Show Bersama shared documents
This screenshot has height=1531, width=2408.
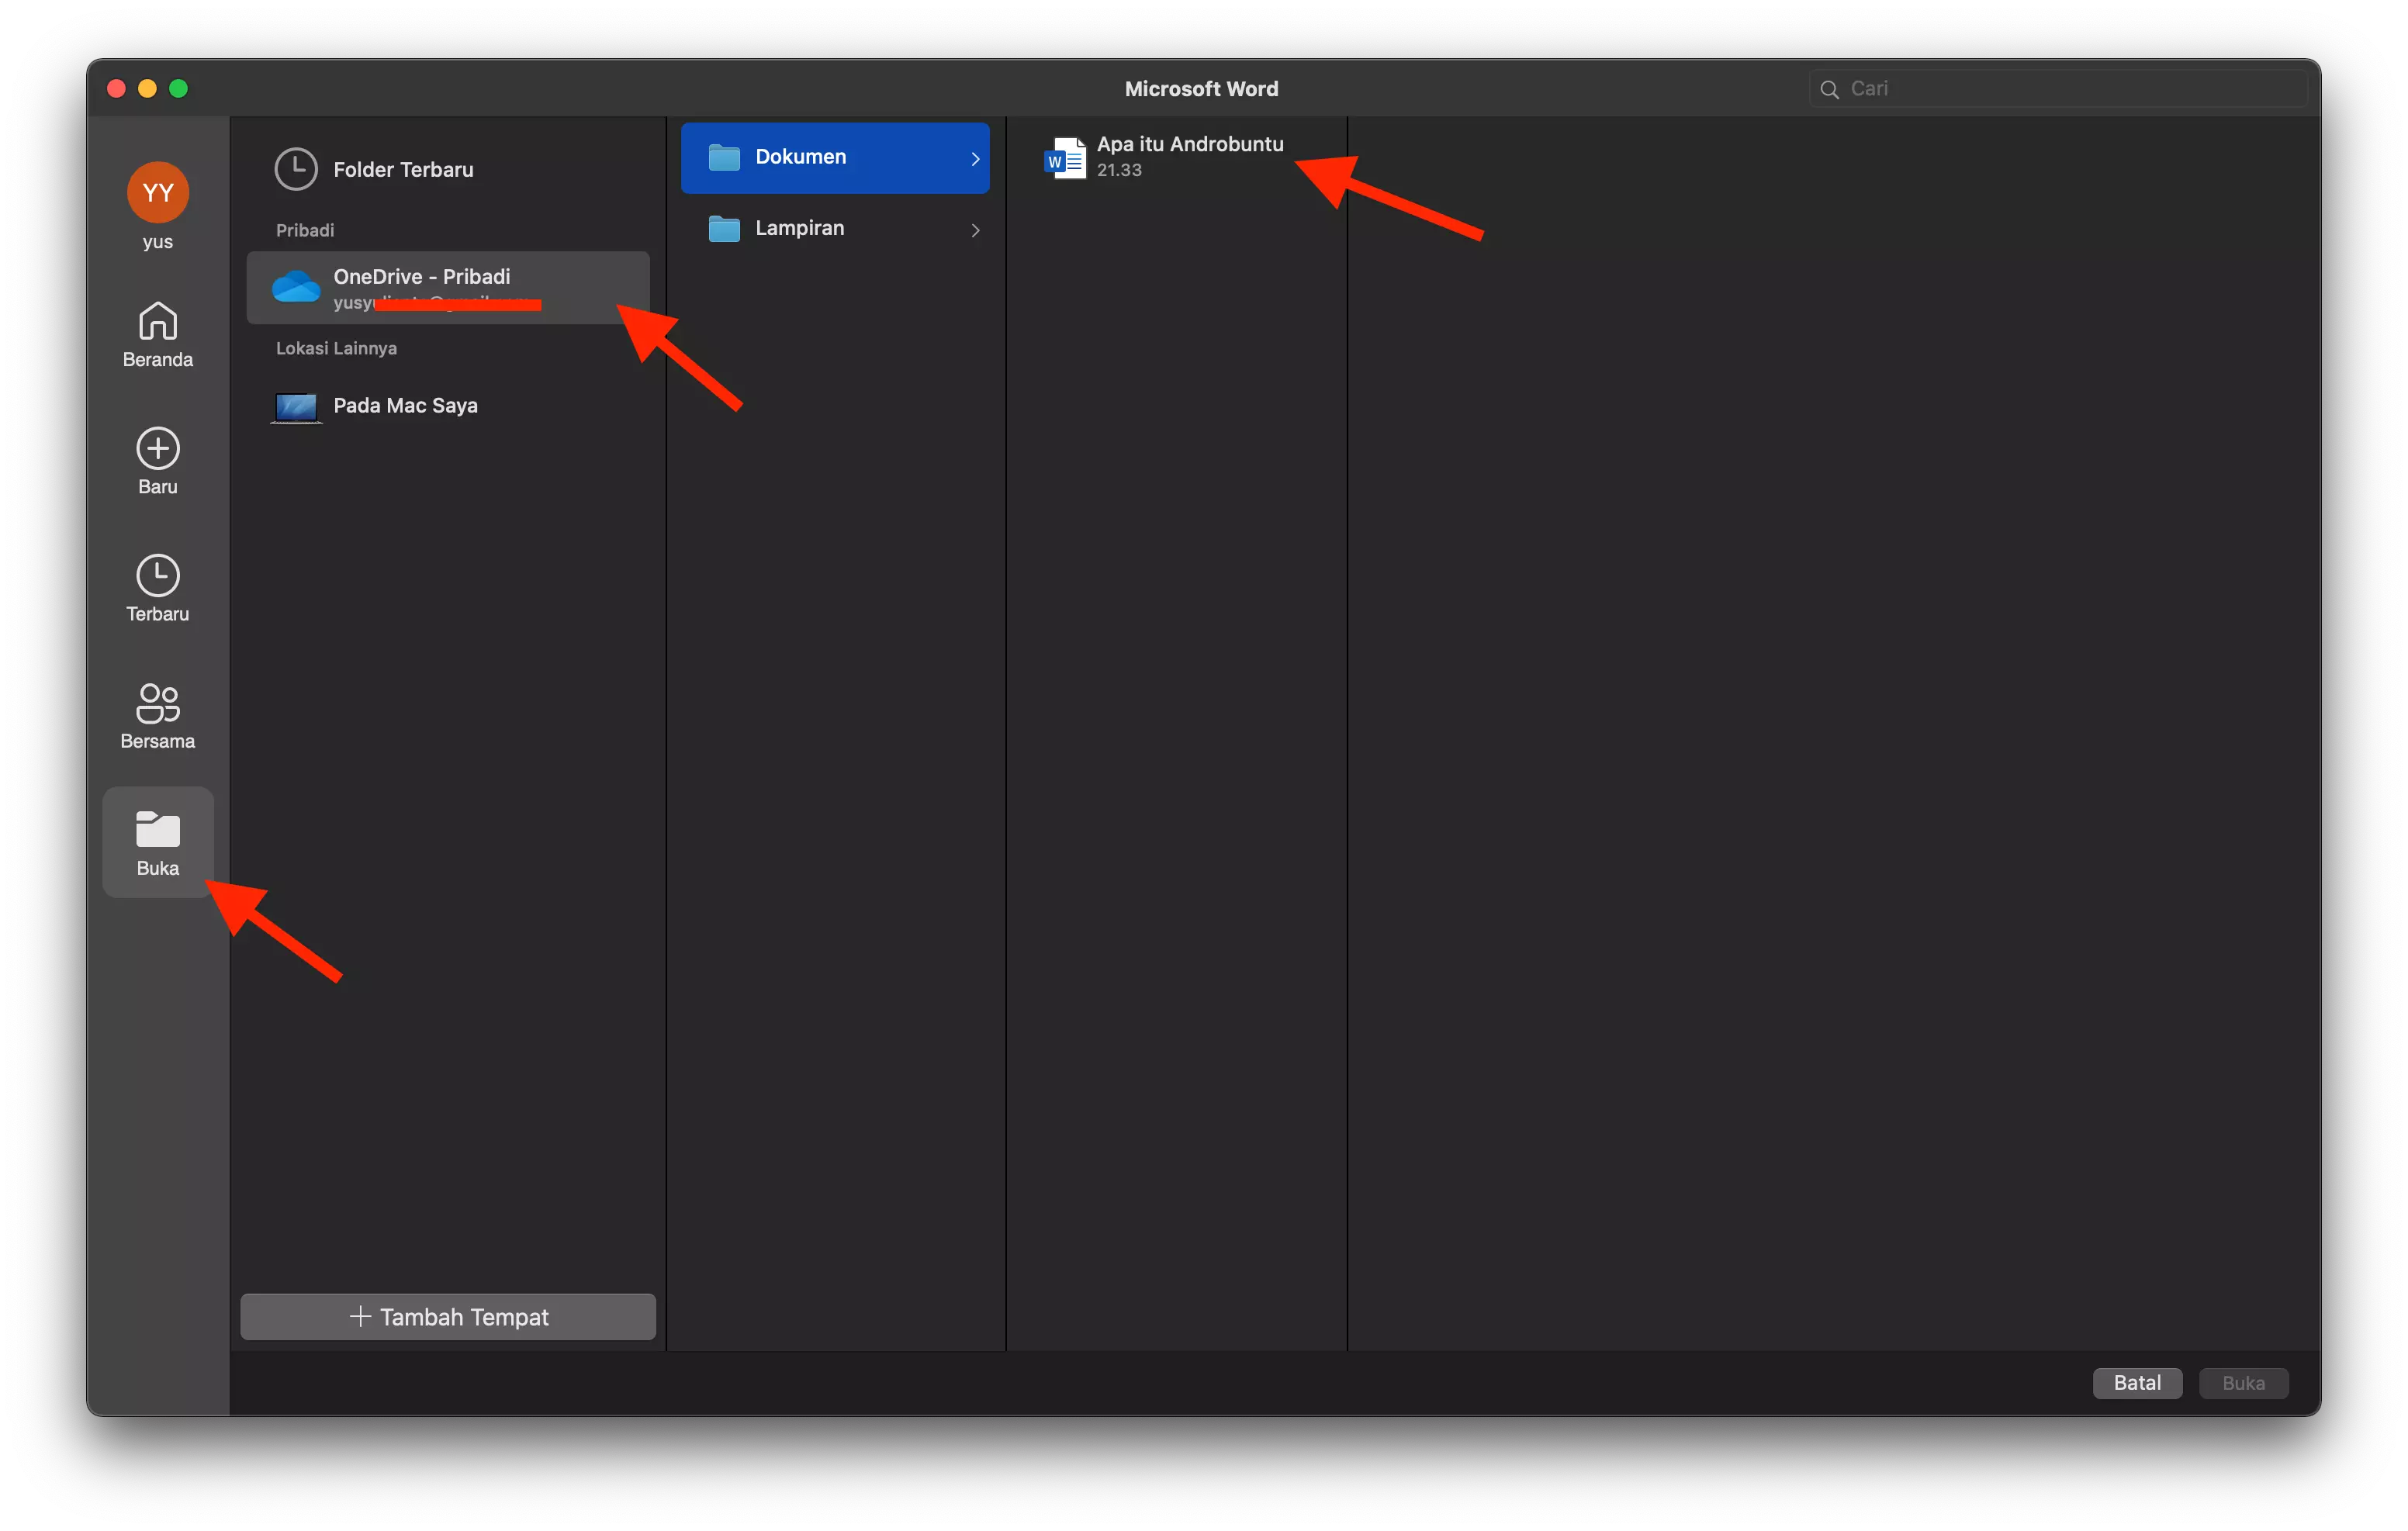(x=158, y=716)
